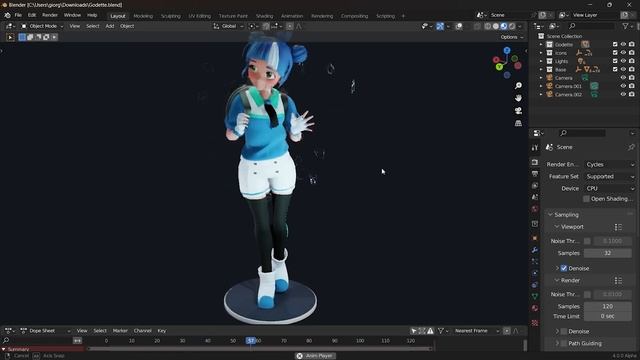Screen dimensions: 640x360
Task: Hide Camera.001 in viewport via eye icon
Action: (623, 86)
